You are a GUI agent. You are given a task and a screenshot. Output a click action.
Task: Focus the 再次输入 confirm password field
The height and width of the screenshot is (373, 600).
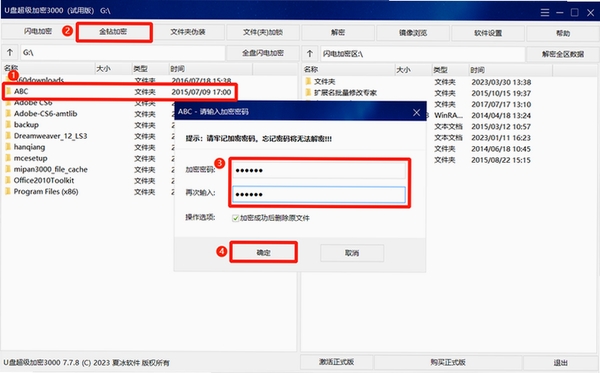[x=319, y=194]
